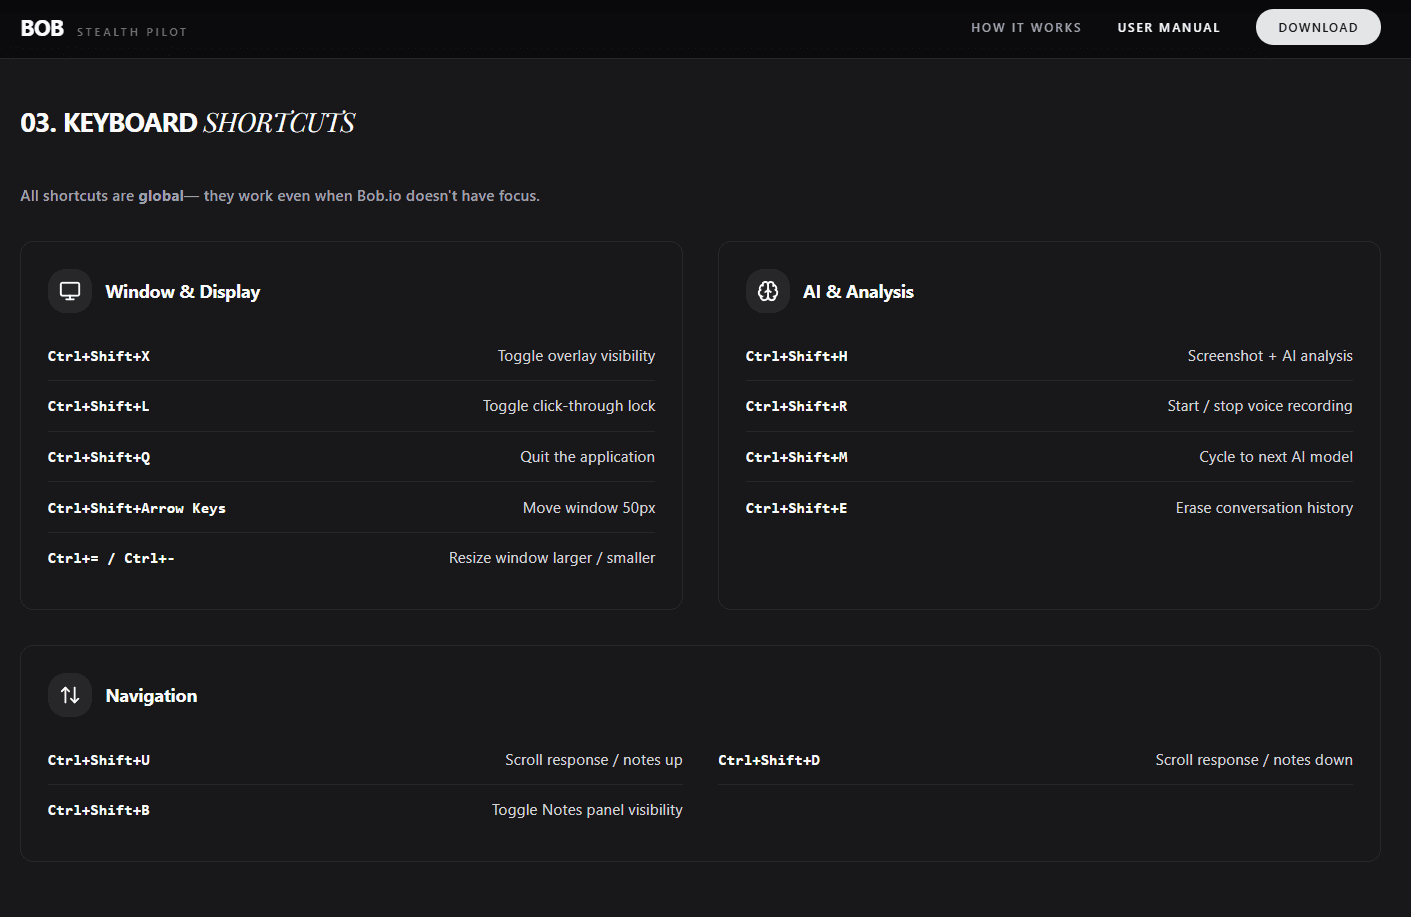Click the bold word "global"
Image resolution: width=1411 pixels, height=917 pixels.
161,196
